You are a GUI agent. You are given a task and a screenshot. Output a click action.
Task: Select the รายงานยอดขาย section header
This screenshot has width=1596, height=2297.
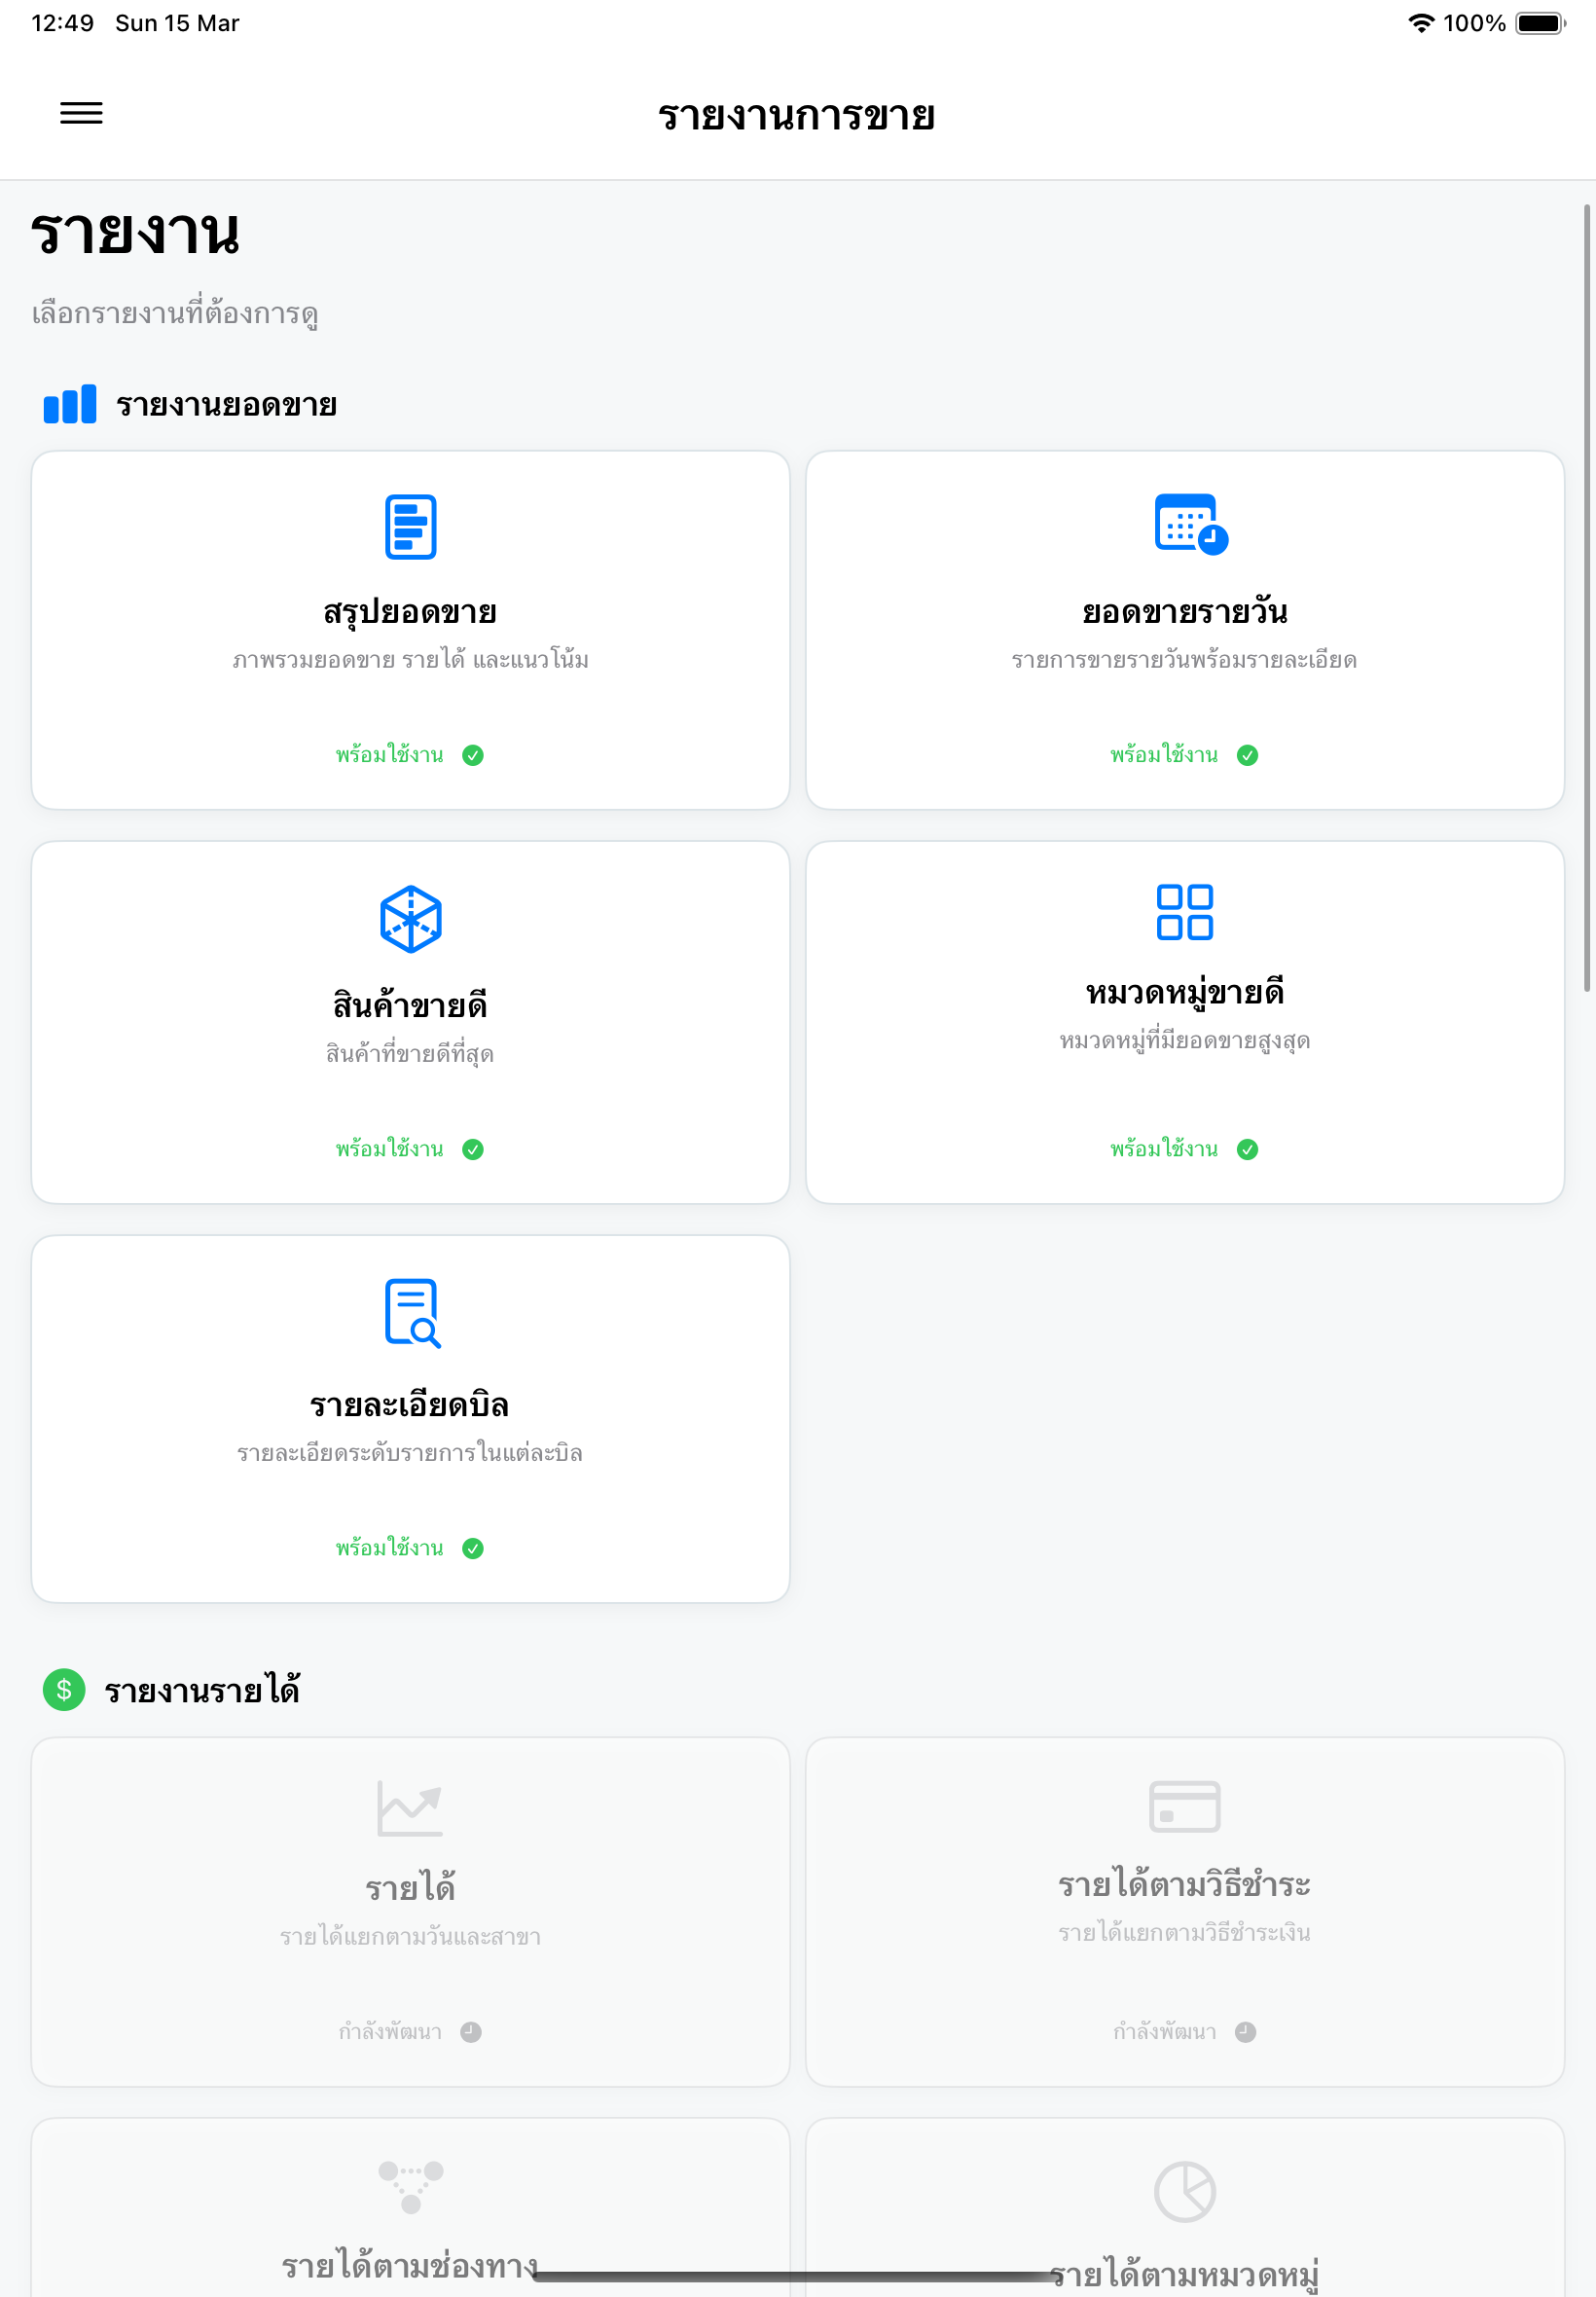pos(190,405)
